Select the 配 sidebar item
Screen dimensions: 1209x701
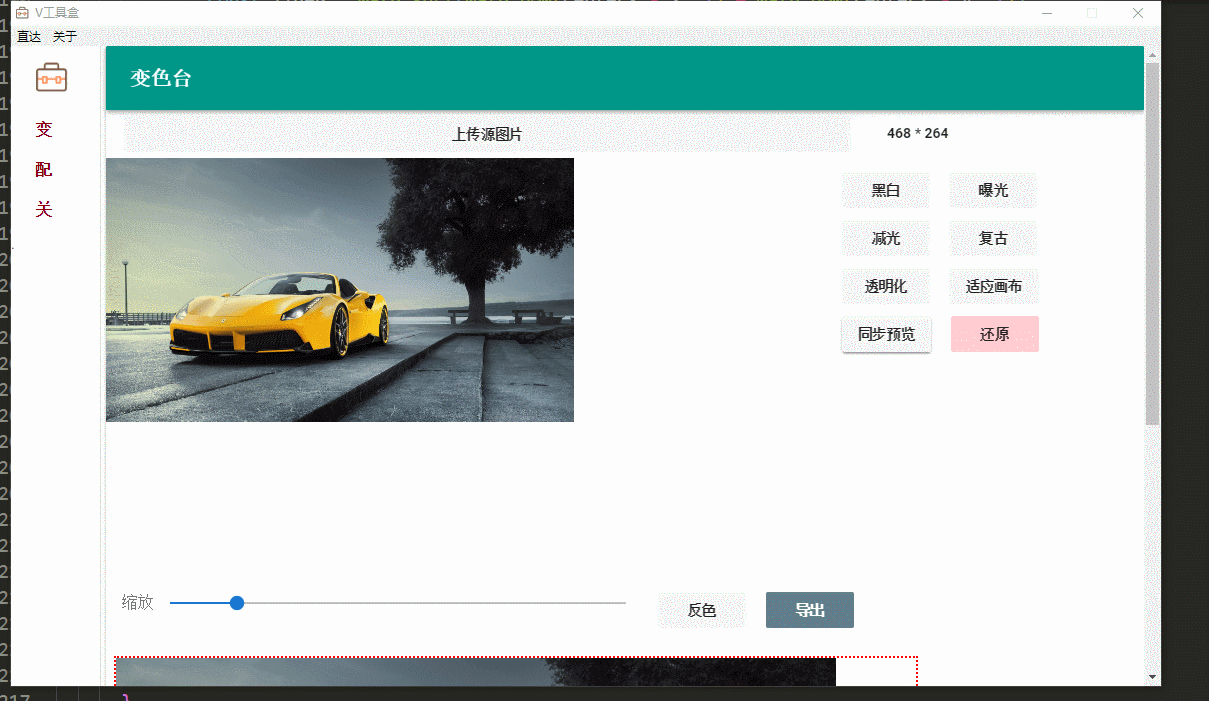click(x=44, y=169)
